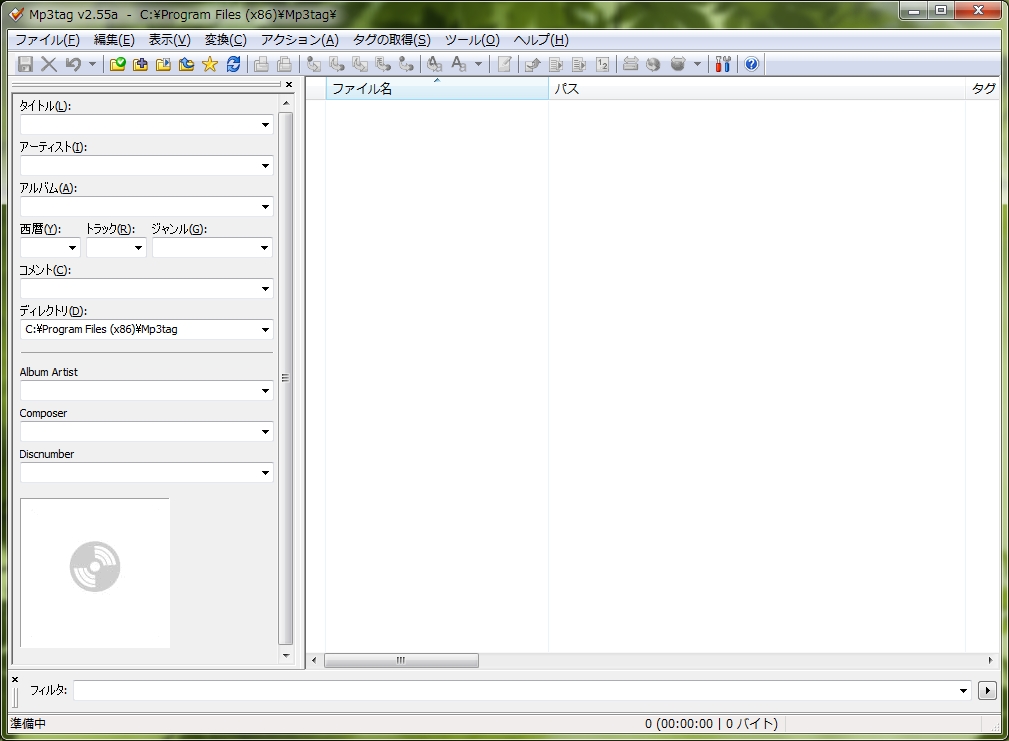Open the タグの取得(S) menu
The image size is (1009, 741).
[x=392, y=40]
